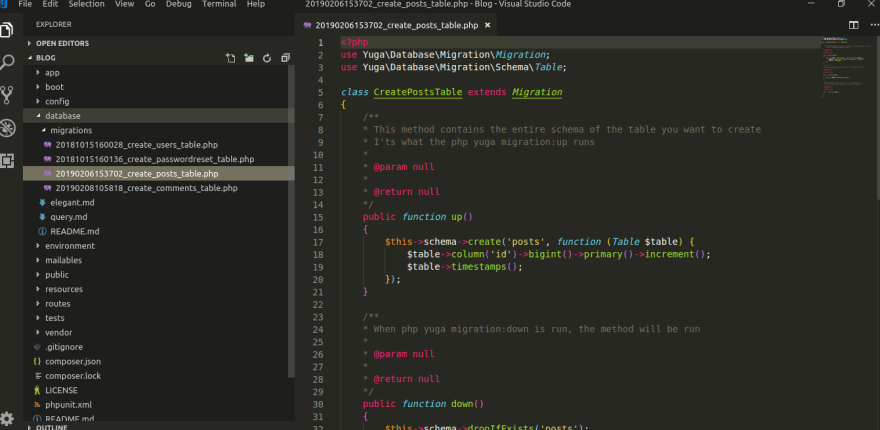Click the $table->timestamps(); line
Screen dimensions: 880x430
(x=465, y=267)
